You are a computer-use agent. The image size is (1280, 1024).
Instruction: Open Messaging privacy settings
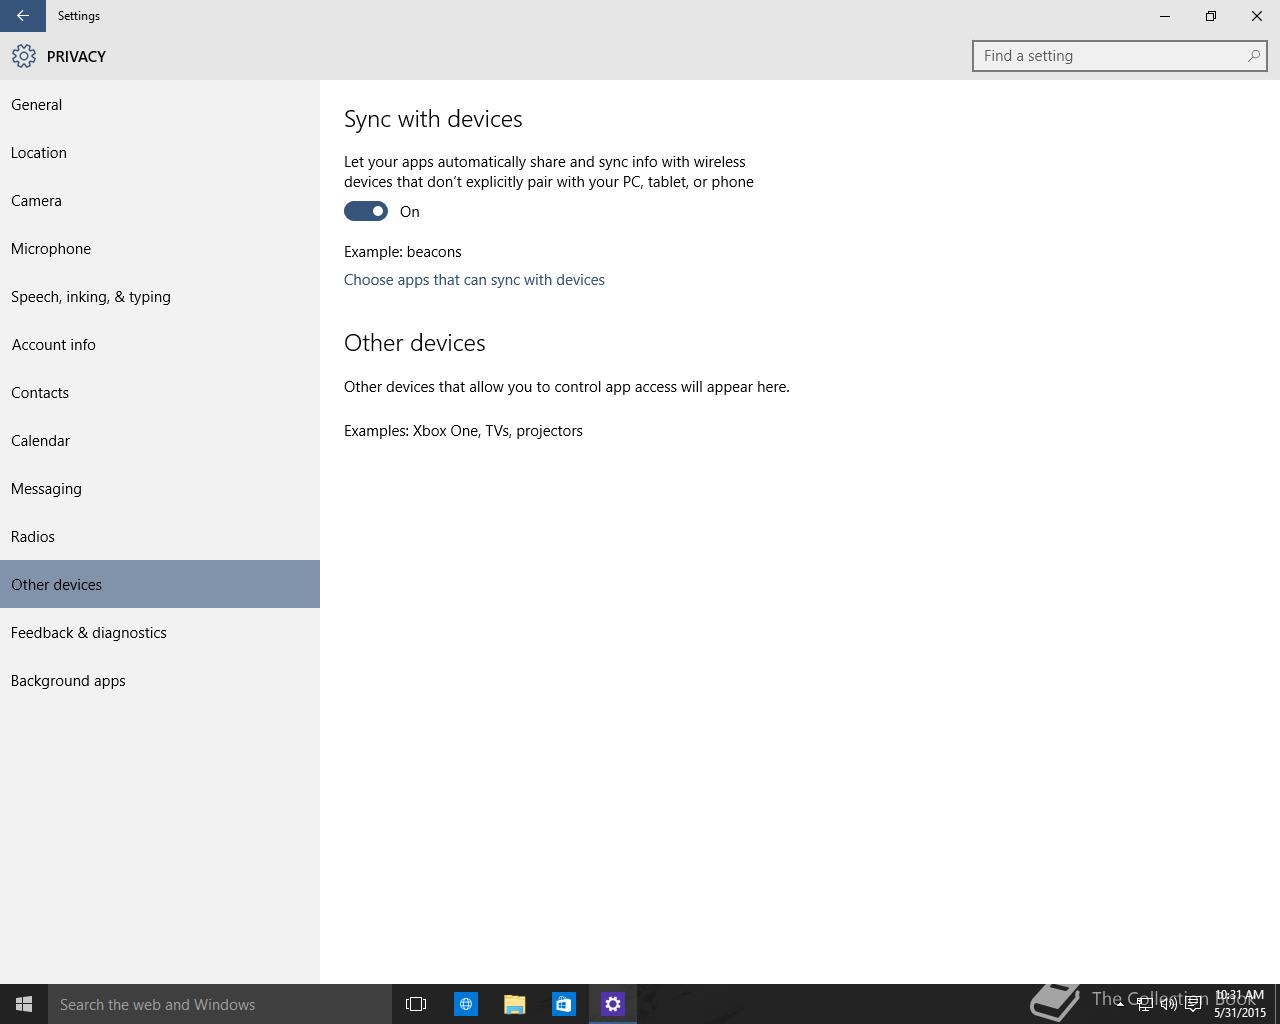point(160,488)
